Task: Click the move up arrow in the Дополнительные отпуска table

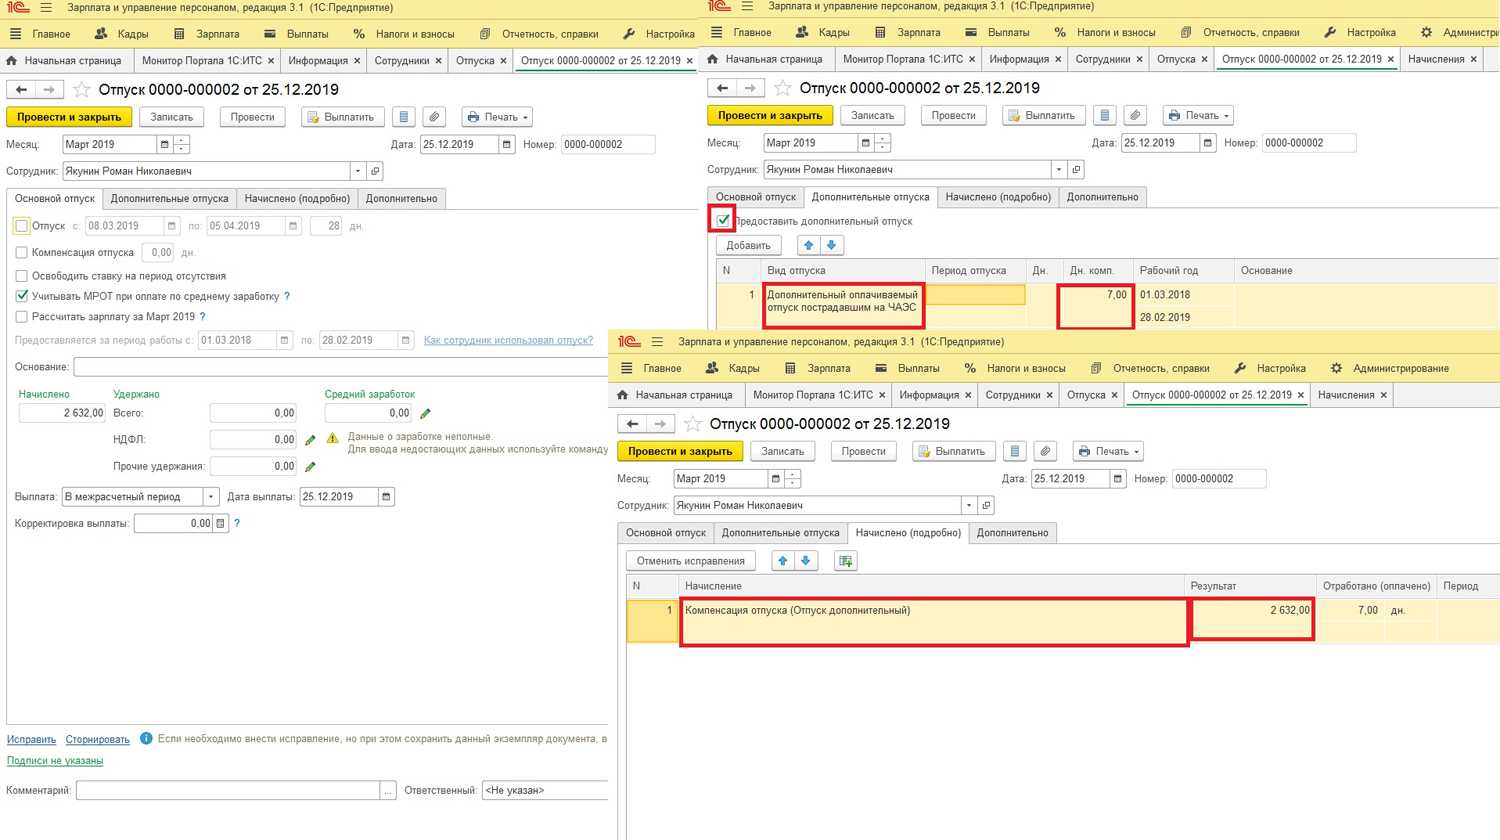Action: (x=809, y=245)
